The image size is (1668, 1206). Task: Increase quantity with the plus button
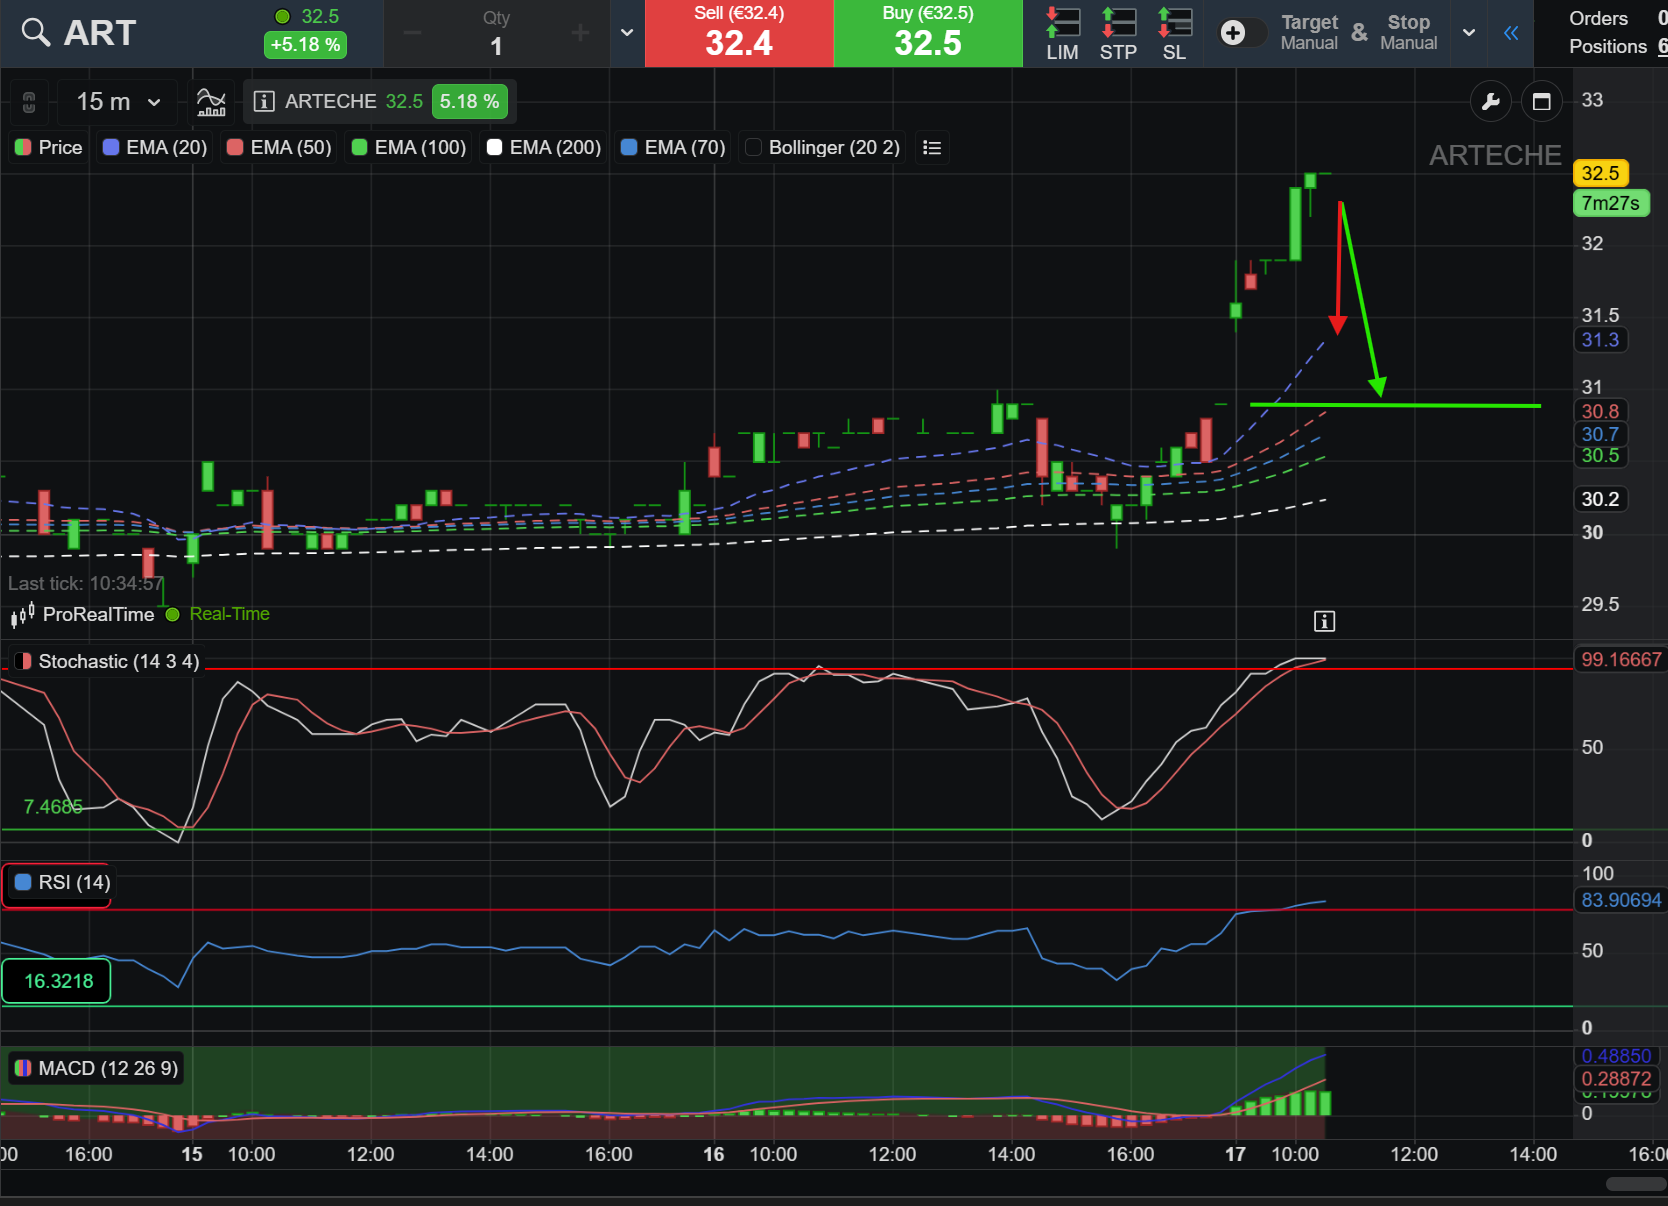click(580, 33)
